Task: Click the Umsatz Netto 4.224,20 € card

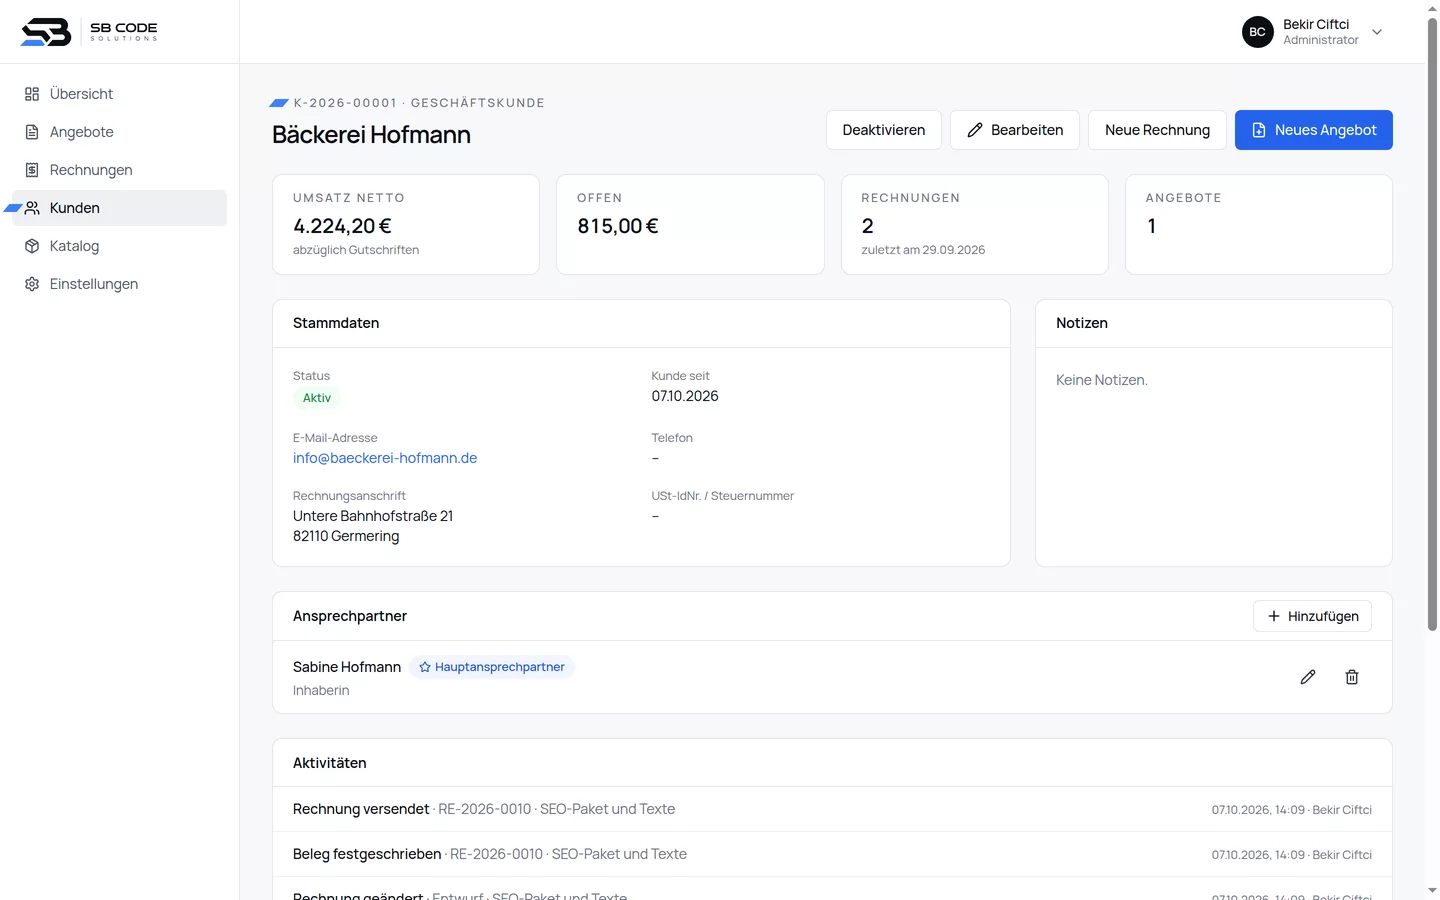Action: pos(406,225)
